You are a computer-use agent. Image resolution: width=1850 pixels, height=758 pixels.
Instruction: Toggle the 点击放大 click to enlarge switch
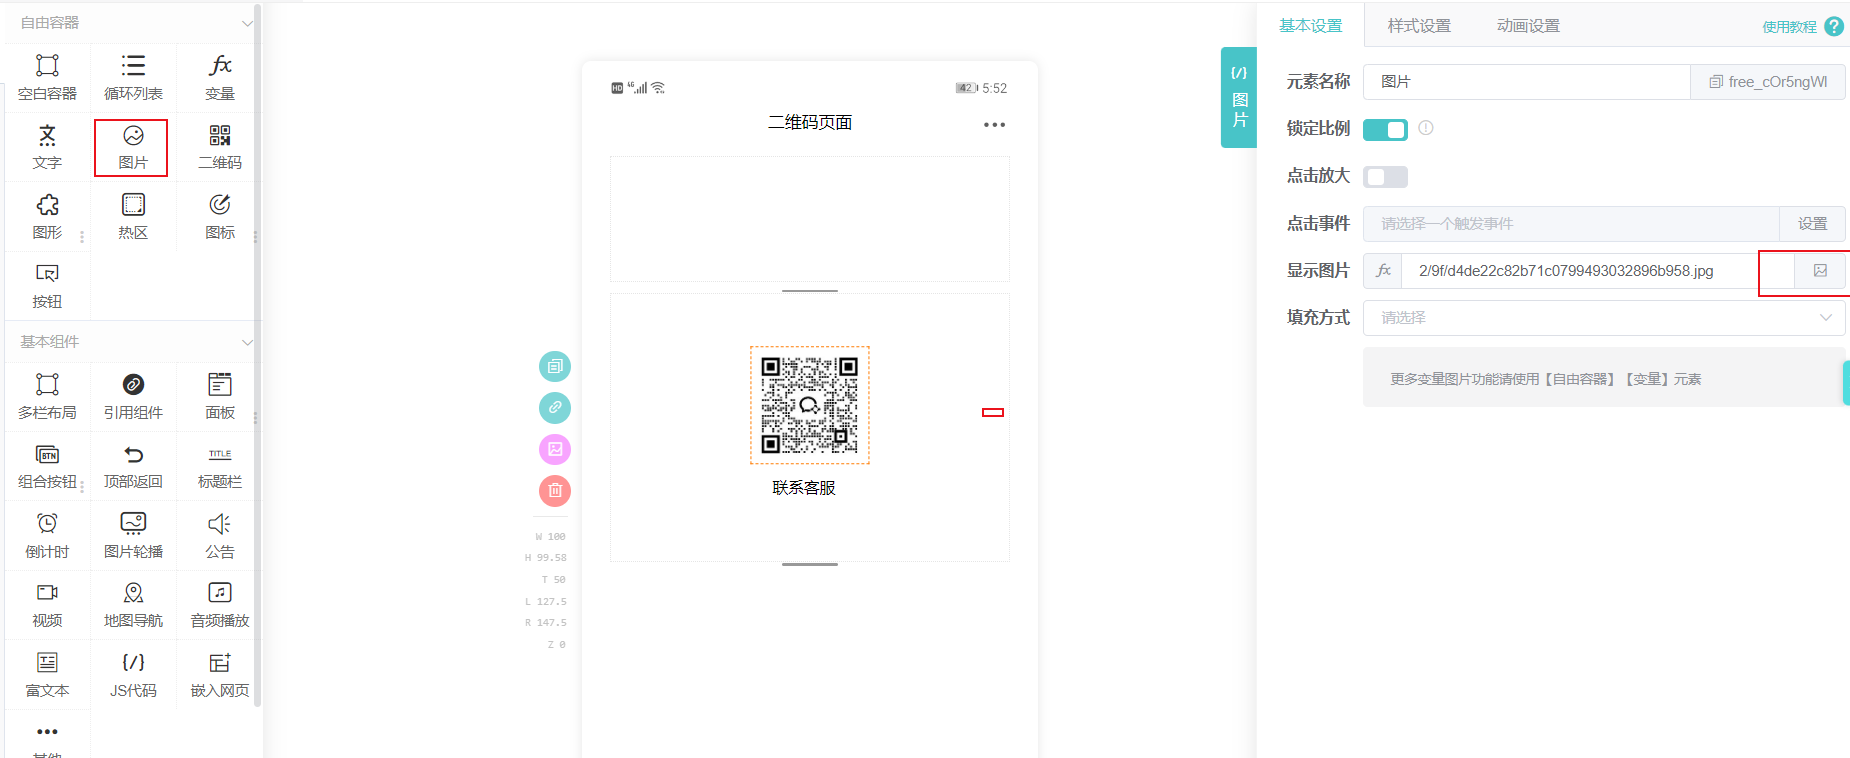click(x=1385, y=177)
